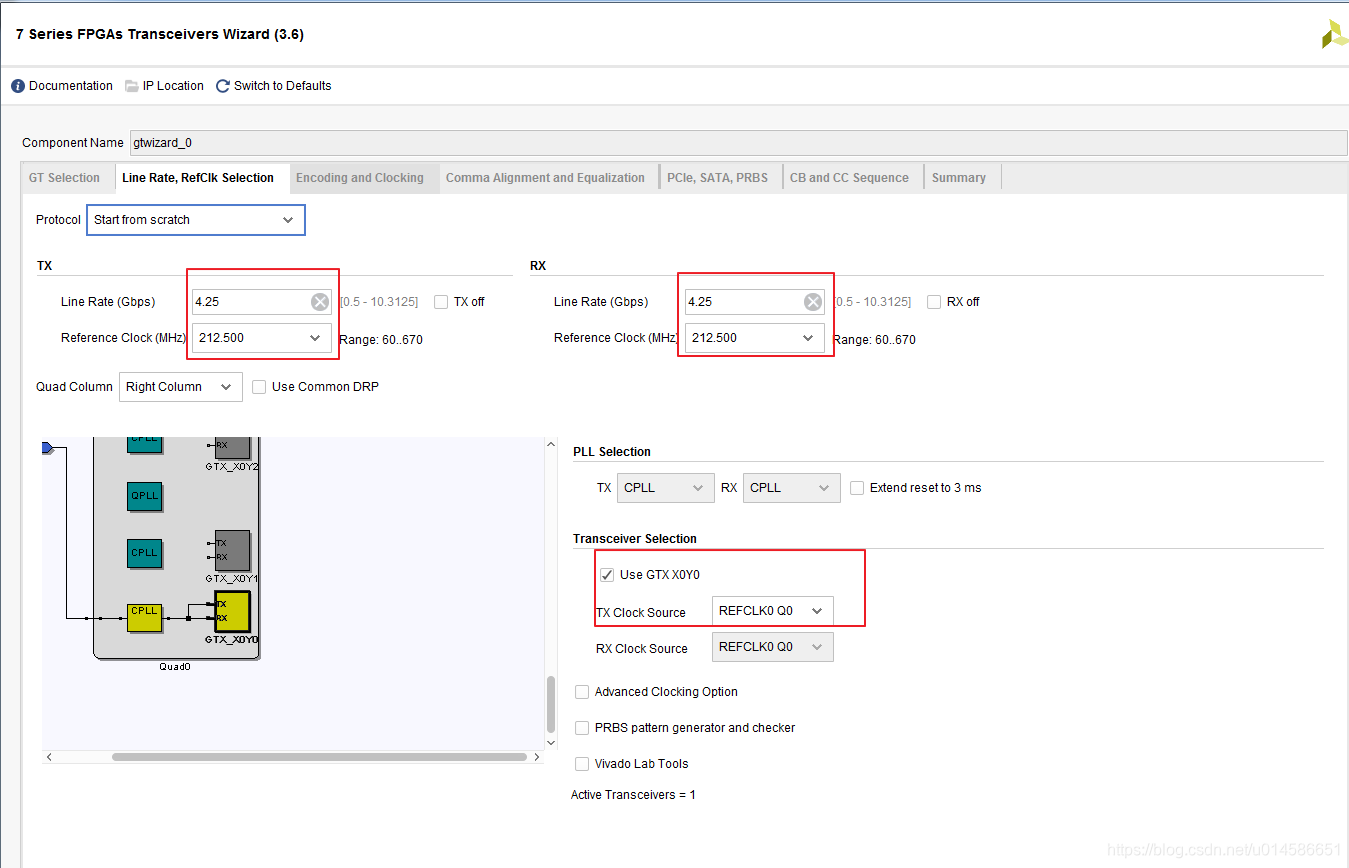This screenshot has height=868, width=1349.
Task: Enable Advanced Clocking Option
Action: coord(582,692)
